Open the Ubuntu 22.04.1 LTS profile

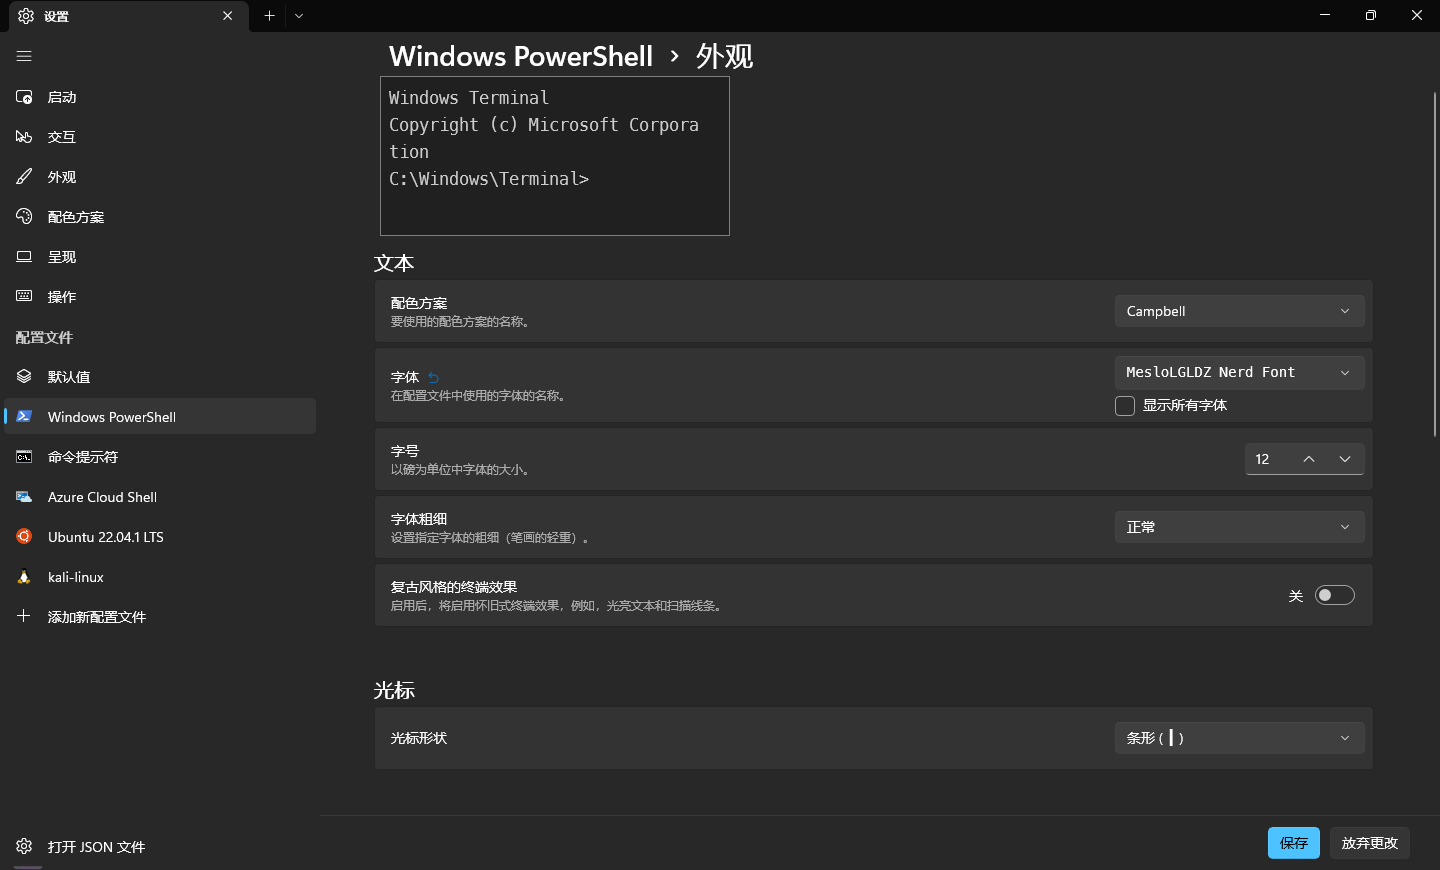(105, 537)
